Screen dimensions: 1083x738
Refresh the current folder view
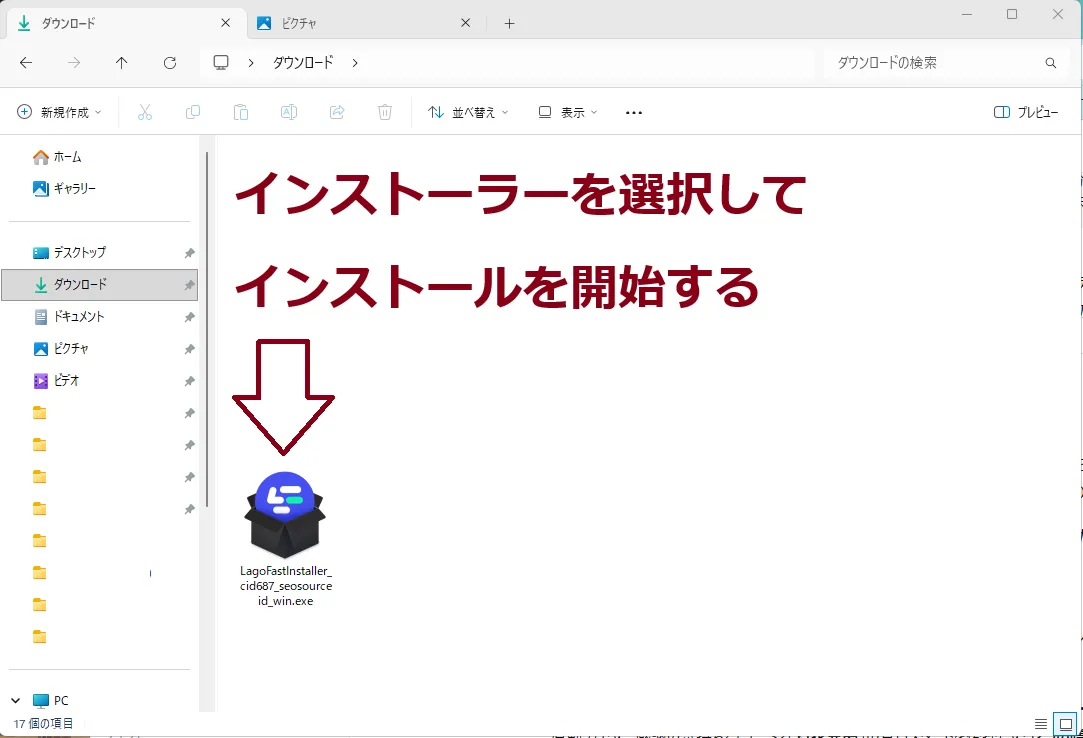coord(170,62)
